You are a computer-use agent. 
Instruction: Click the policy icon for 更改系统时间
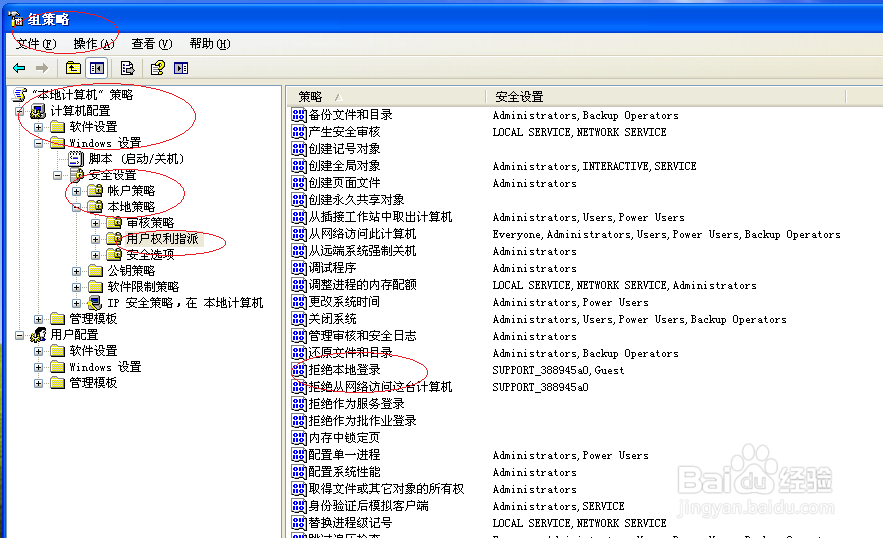[298, 302]
